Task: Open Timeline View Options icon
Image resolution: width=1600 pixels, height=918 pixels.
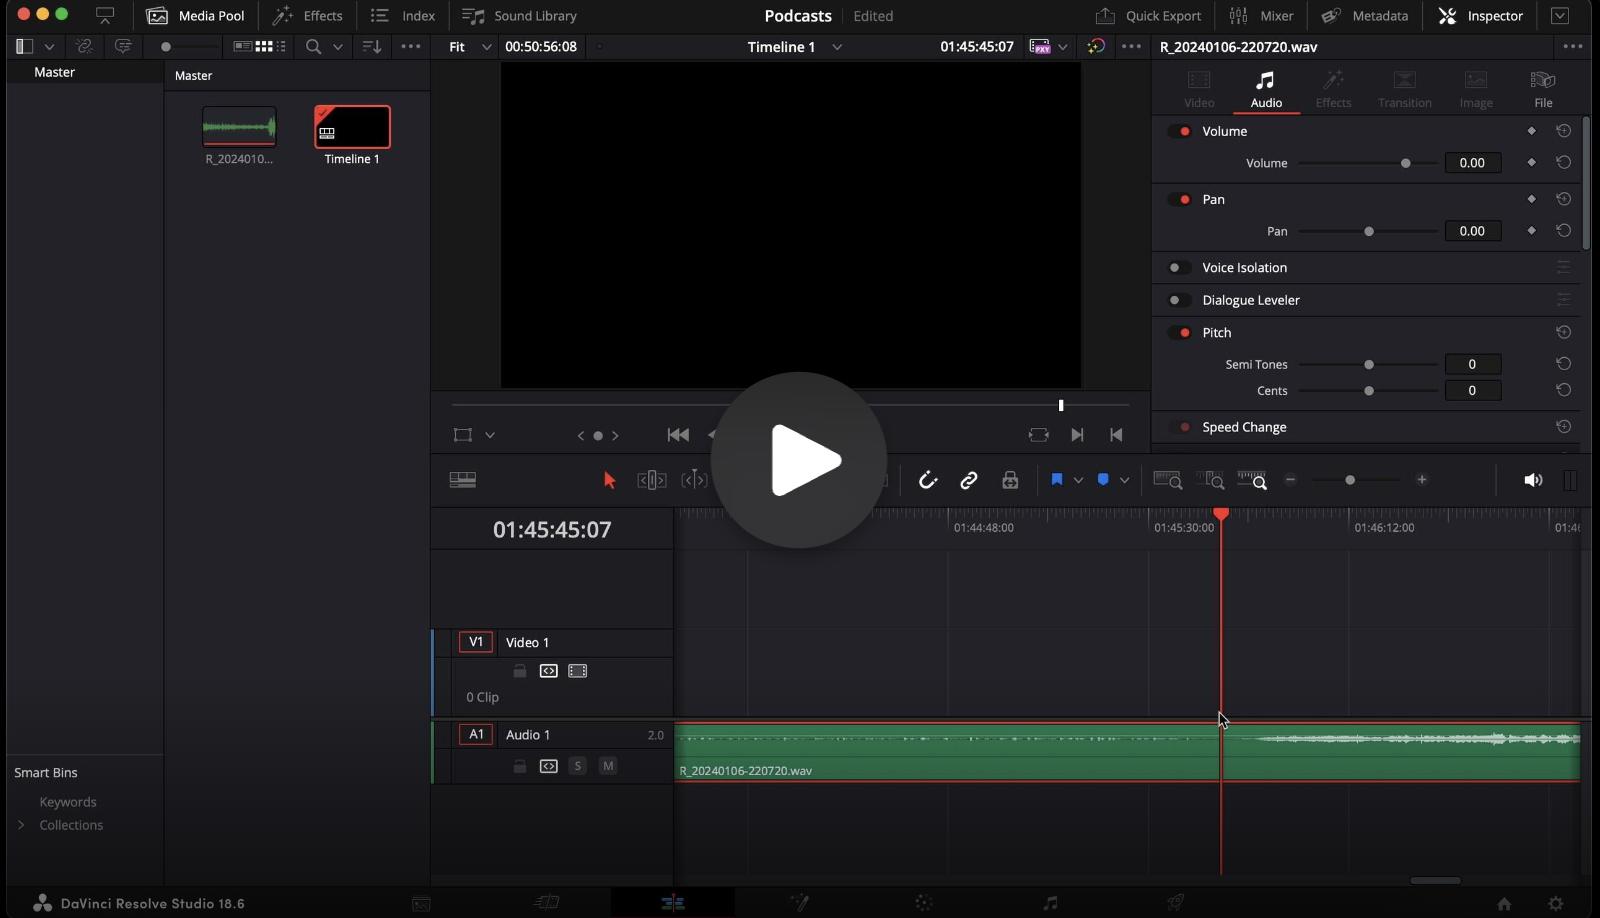Action: tap(463, 480)
